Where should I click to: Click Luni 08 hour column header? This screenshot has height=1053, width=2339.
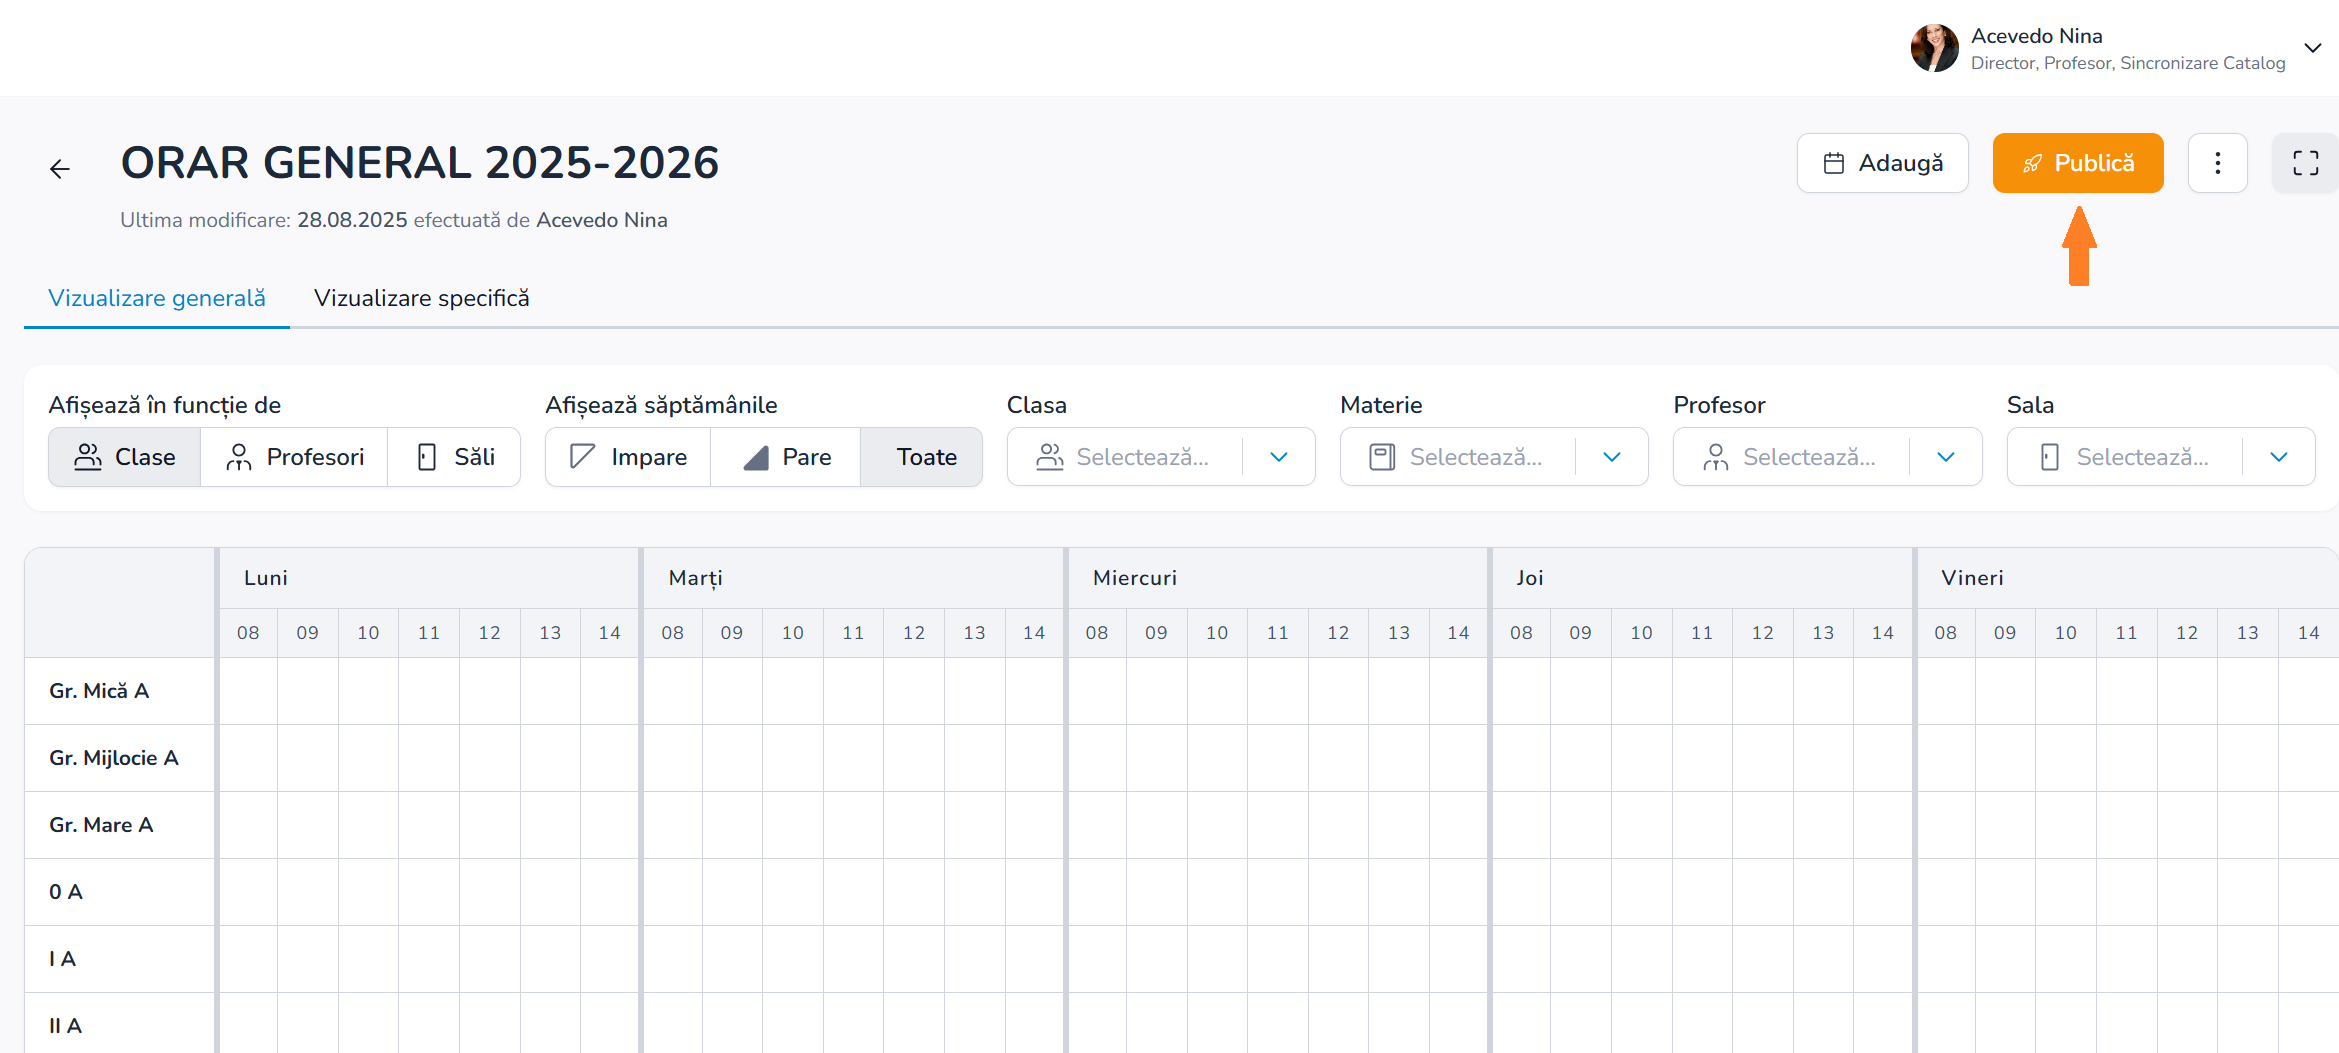(x=248, y=633)
